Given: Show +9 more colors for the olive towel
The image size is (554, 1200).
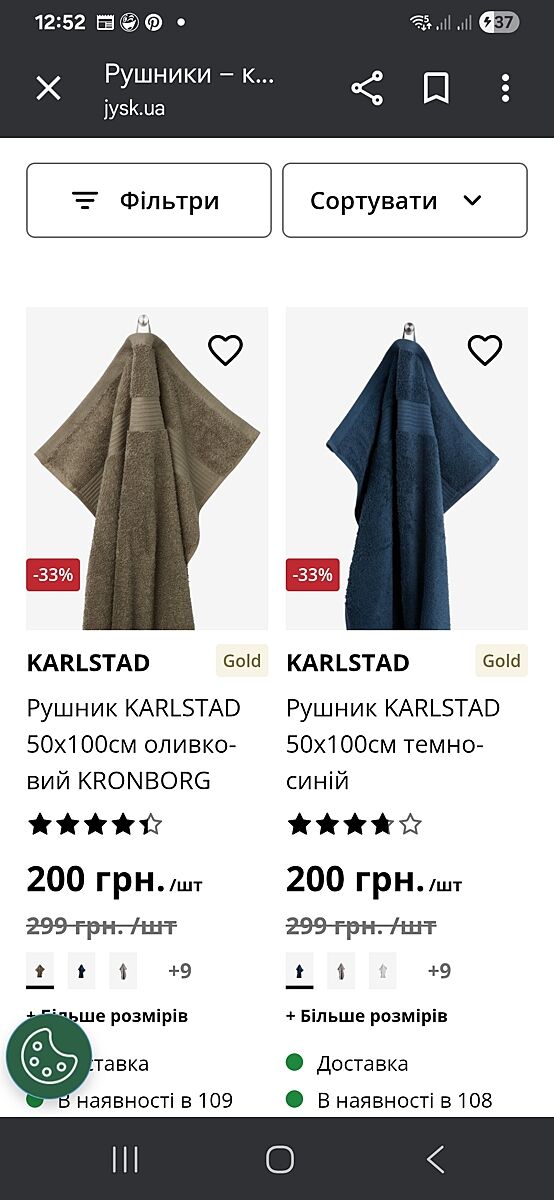Looking at the screenshot, I should pos(180,970).
